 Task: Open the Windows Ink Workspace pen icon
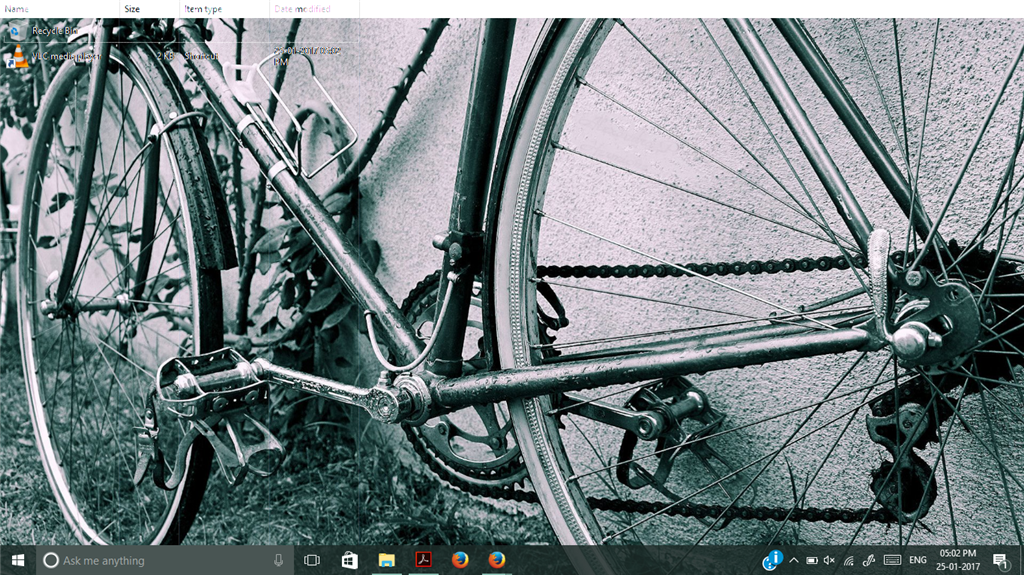point(869,561)
